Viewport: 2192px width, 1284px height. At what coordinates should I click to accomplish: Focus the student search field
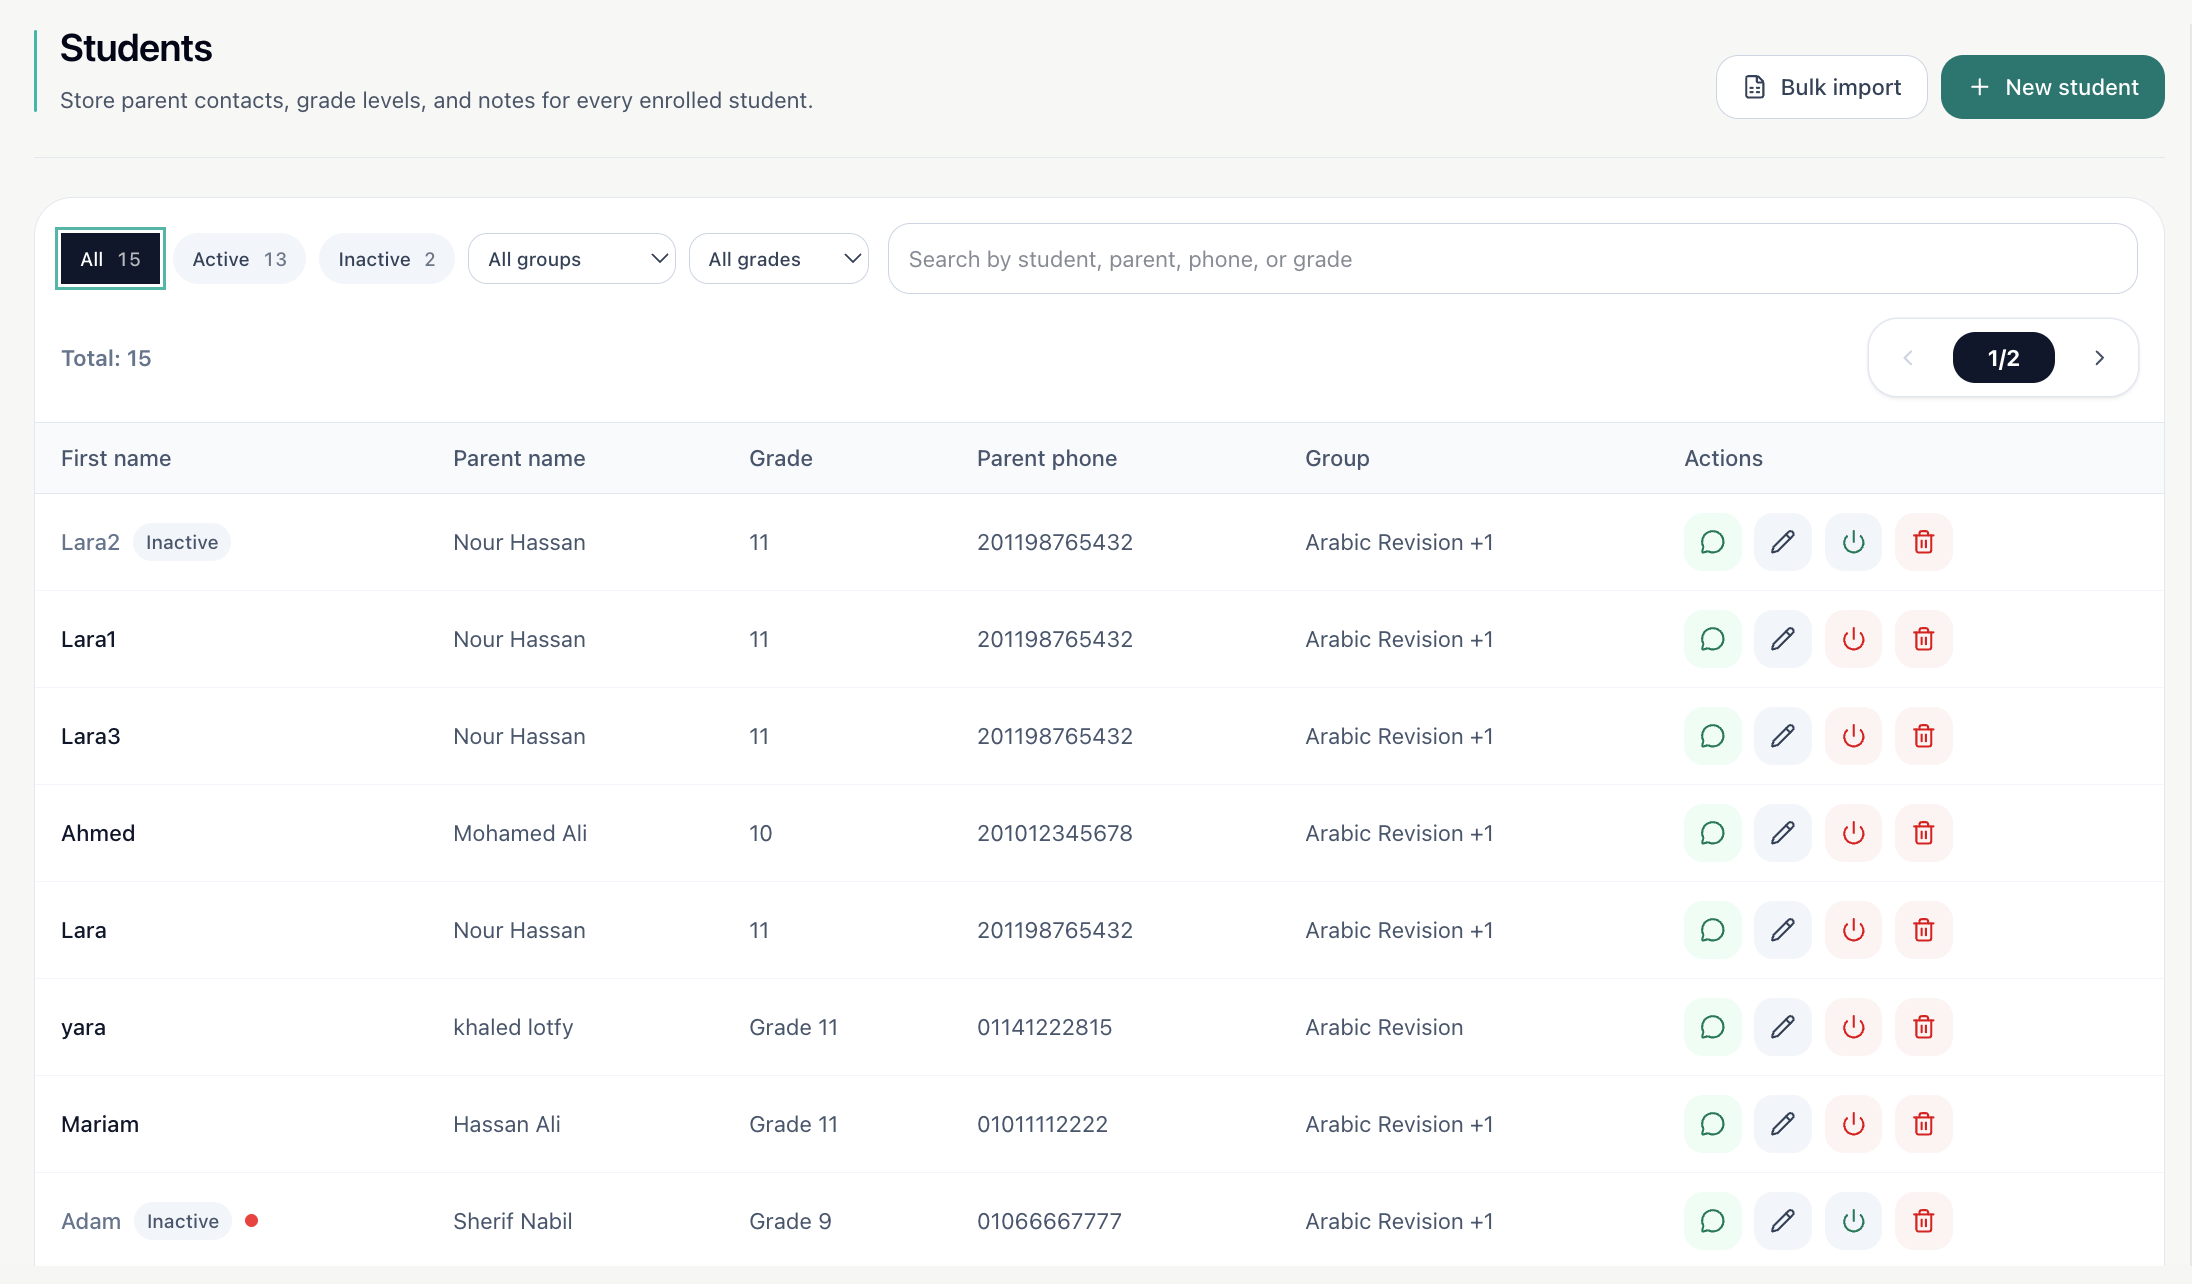[x=1512, y=259]
